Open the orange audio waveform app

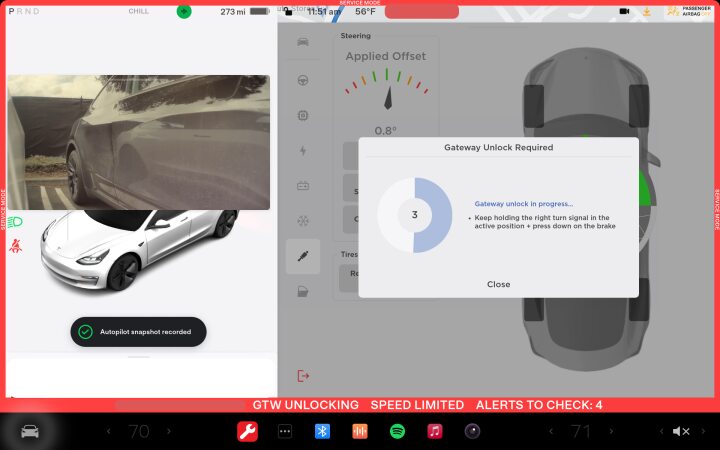(x=359, y=431)
